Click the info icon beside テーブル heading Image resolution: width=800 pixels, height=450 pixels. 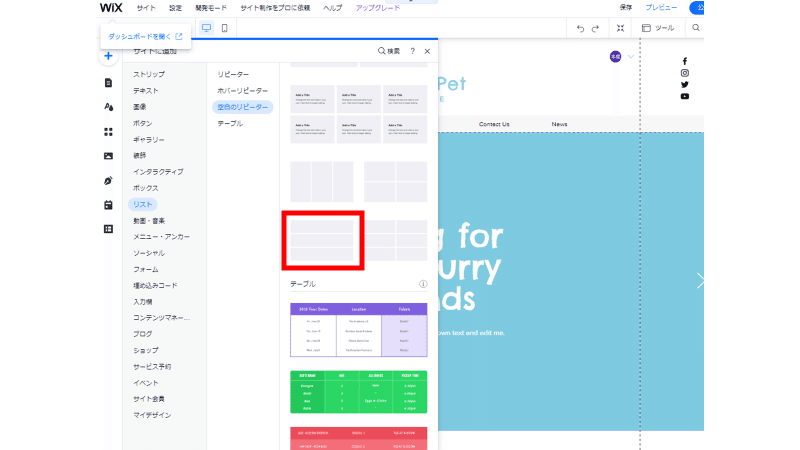(x=423, y=284)
